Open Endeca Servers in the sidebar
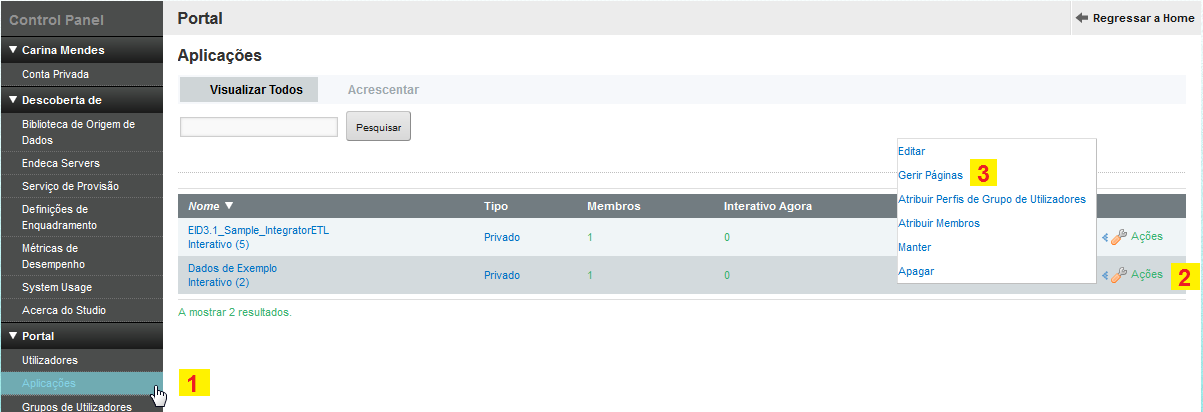Image resolution: width=1203 pixels, height=412 pixels. (x=61, y=163)
